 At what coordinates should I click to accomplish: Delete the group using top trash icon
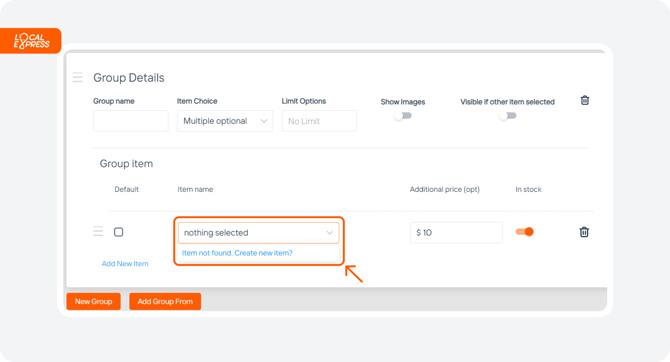585,100
